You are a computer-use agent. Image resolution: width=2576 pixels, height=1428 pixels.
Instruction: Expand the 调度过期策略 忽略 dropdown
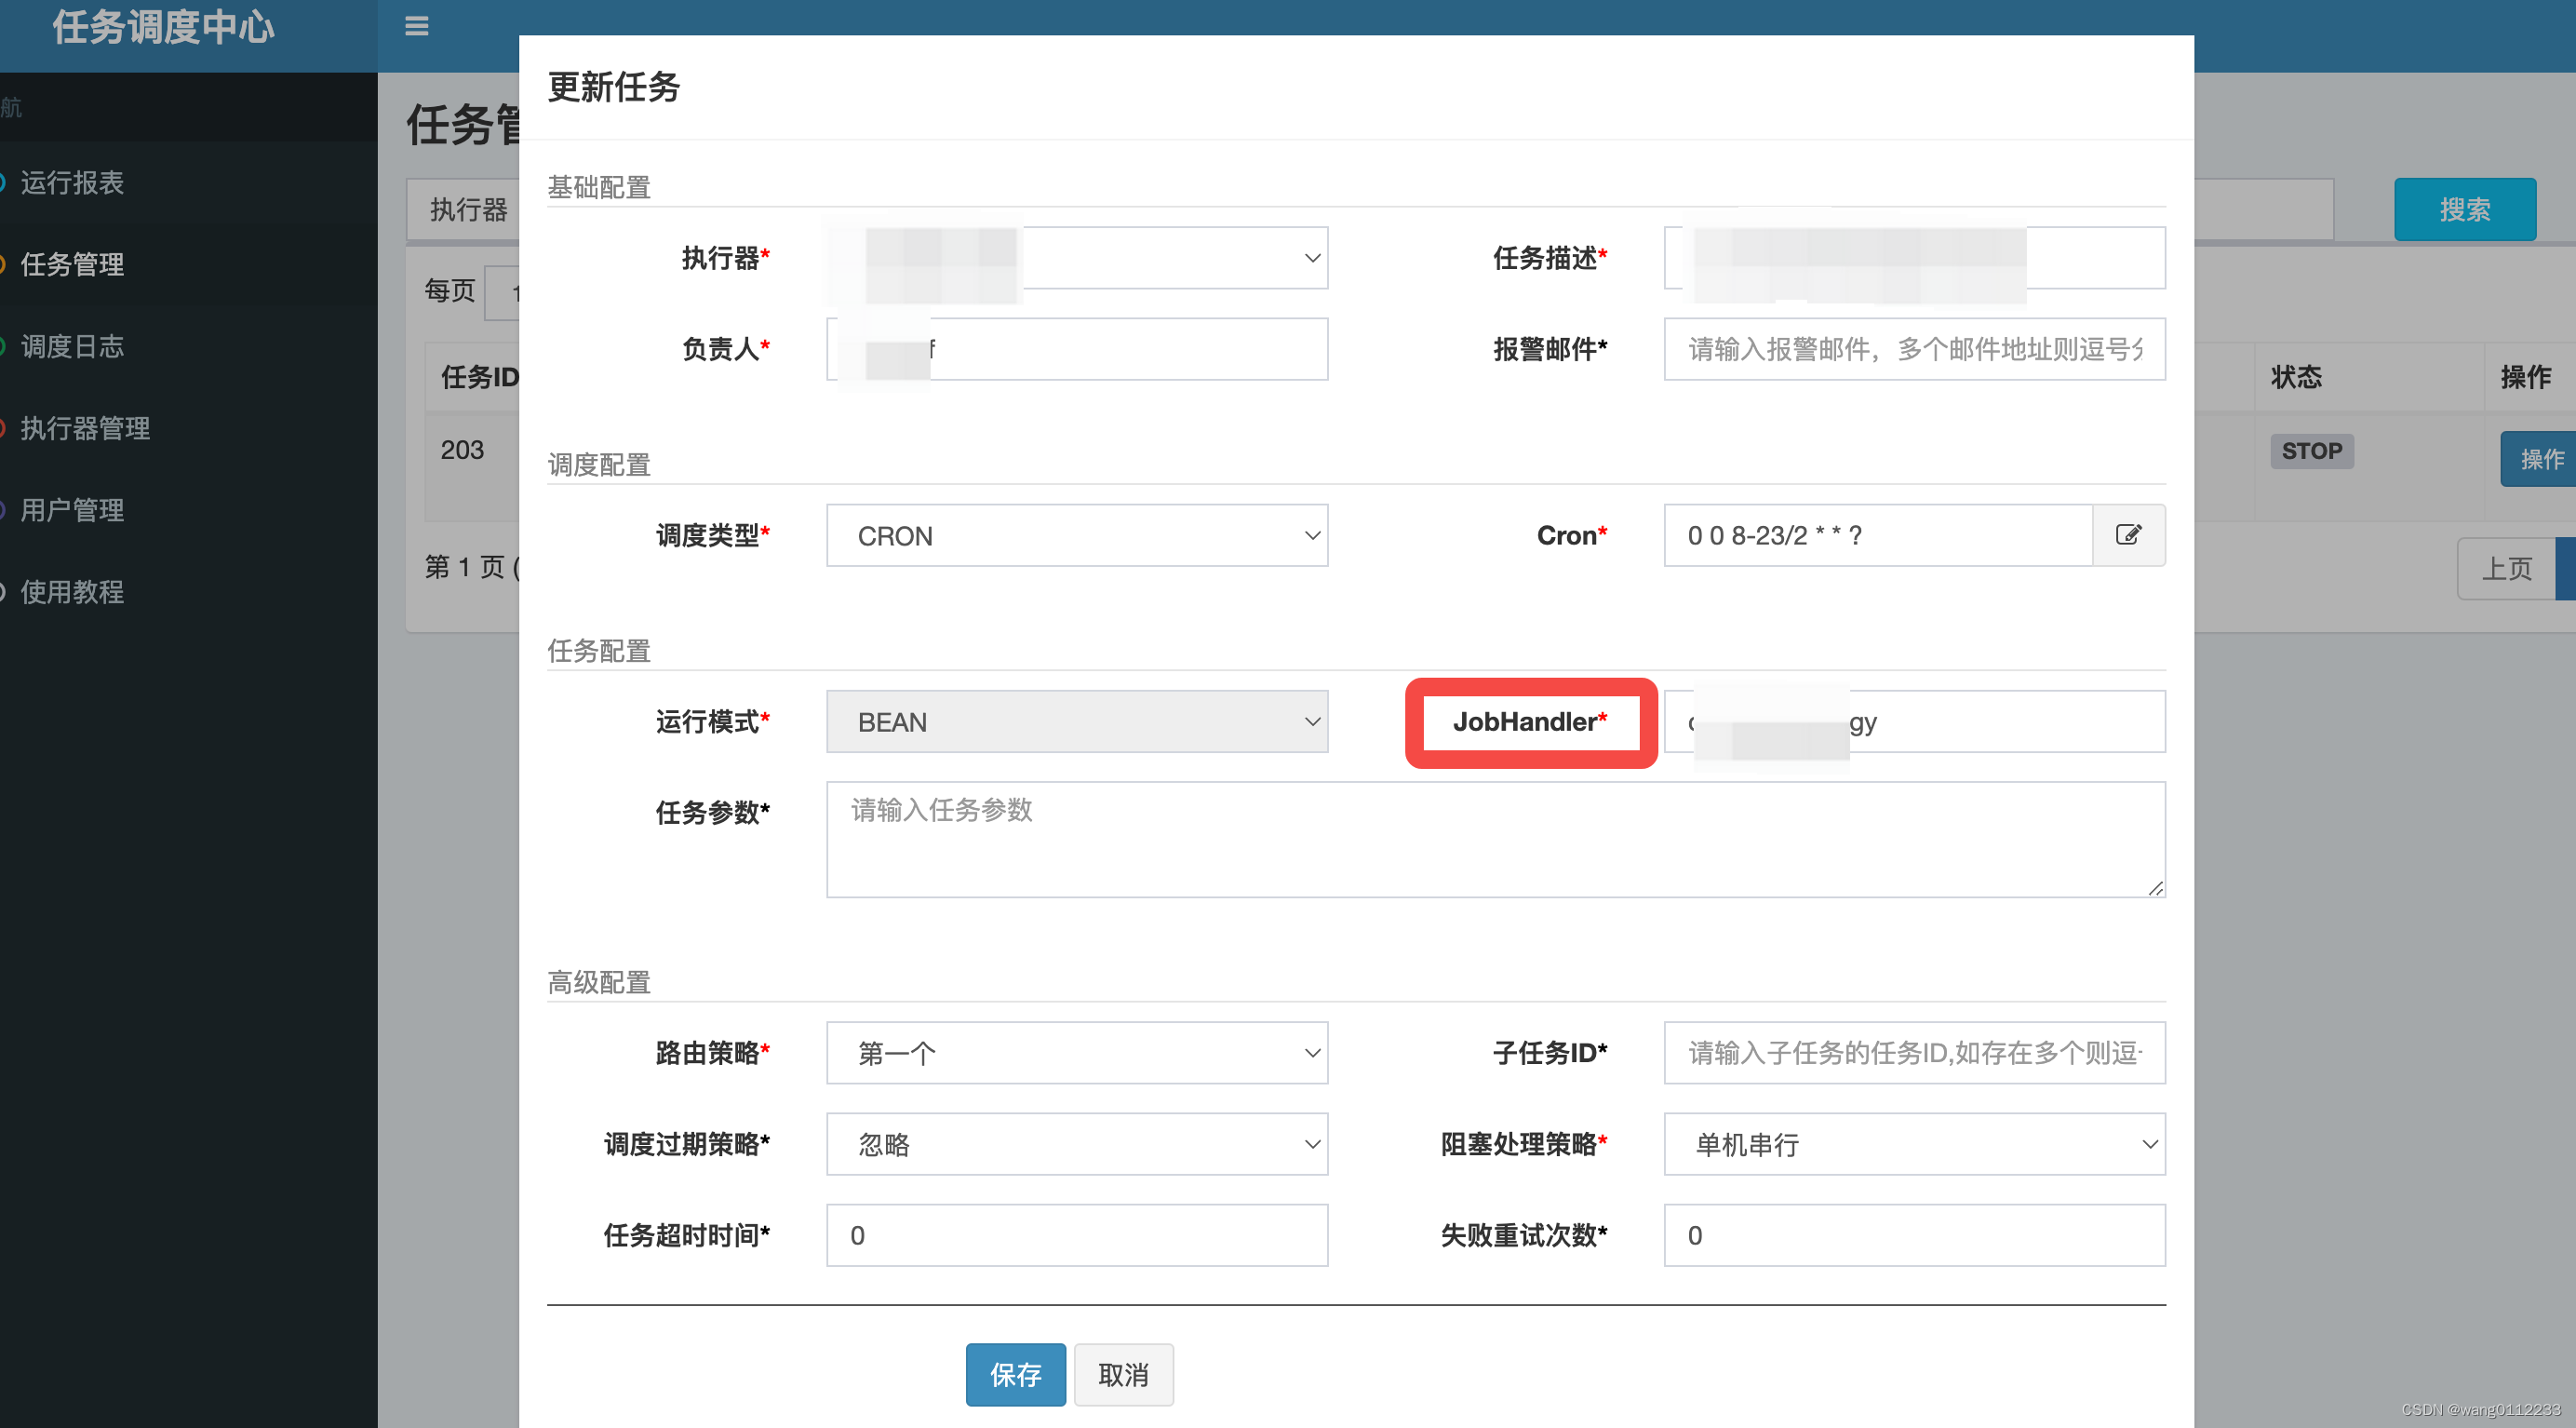pos(1077,1143)
